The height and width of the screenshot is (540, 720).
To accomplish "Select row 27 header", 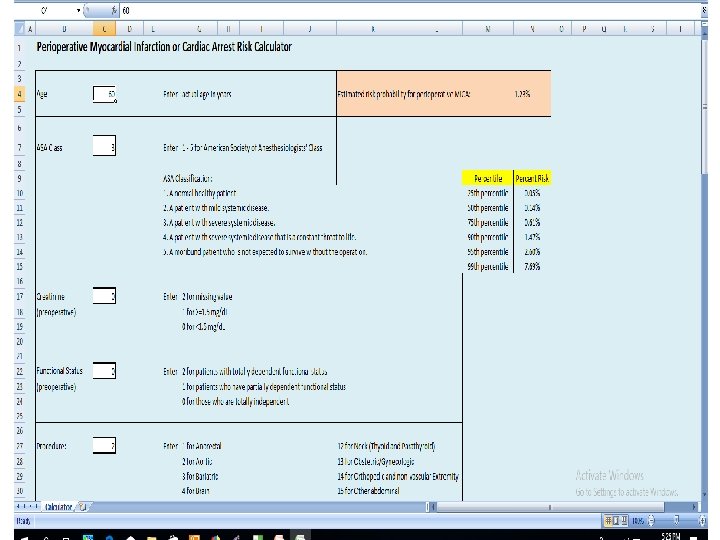I will tap(19, 445).
